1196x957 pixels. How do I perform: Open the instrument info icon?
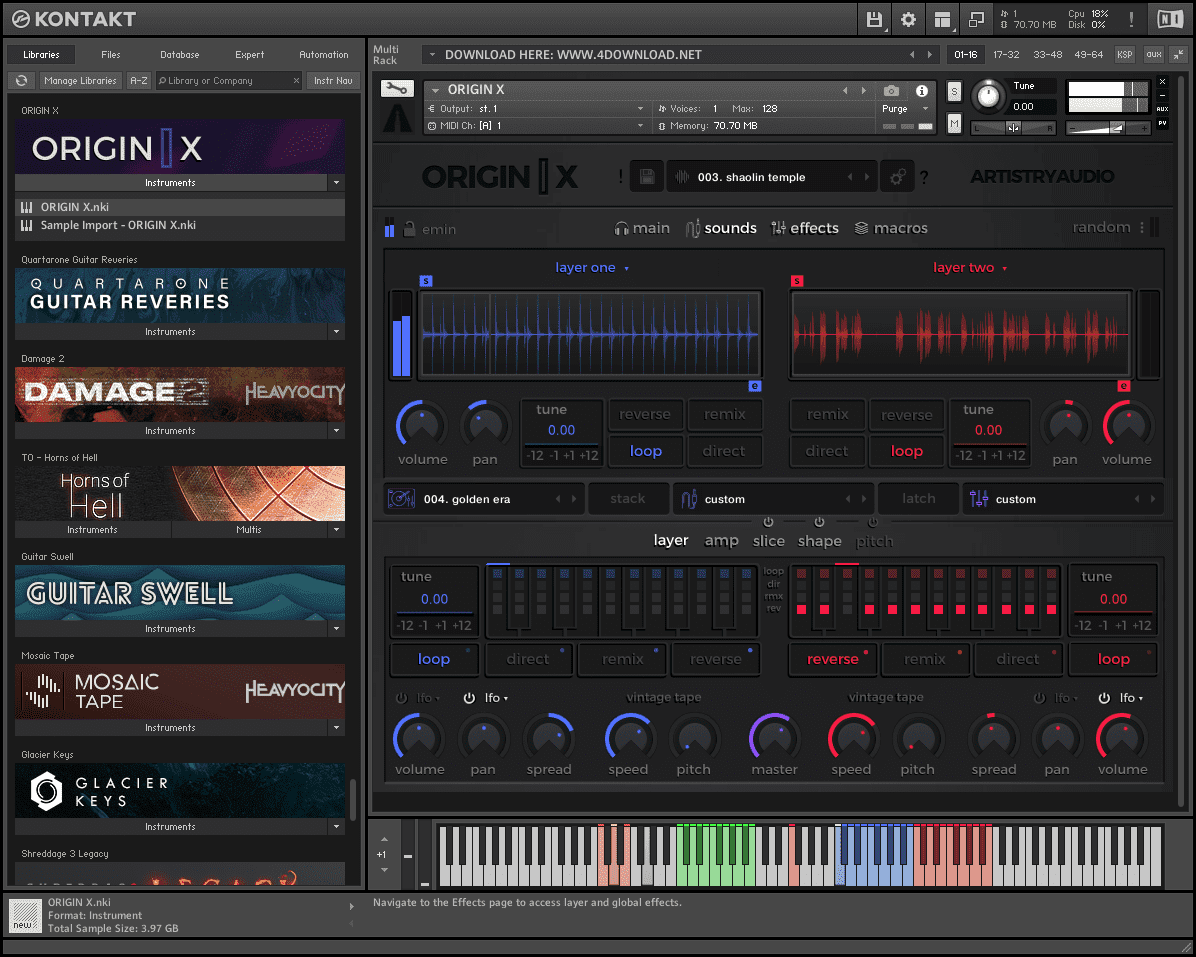[922, 91]
